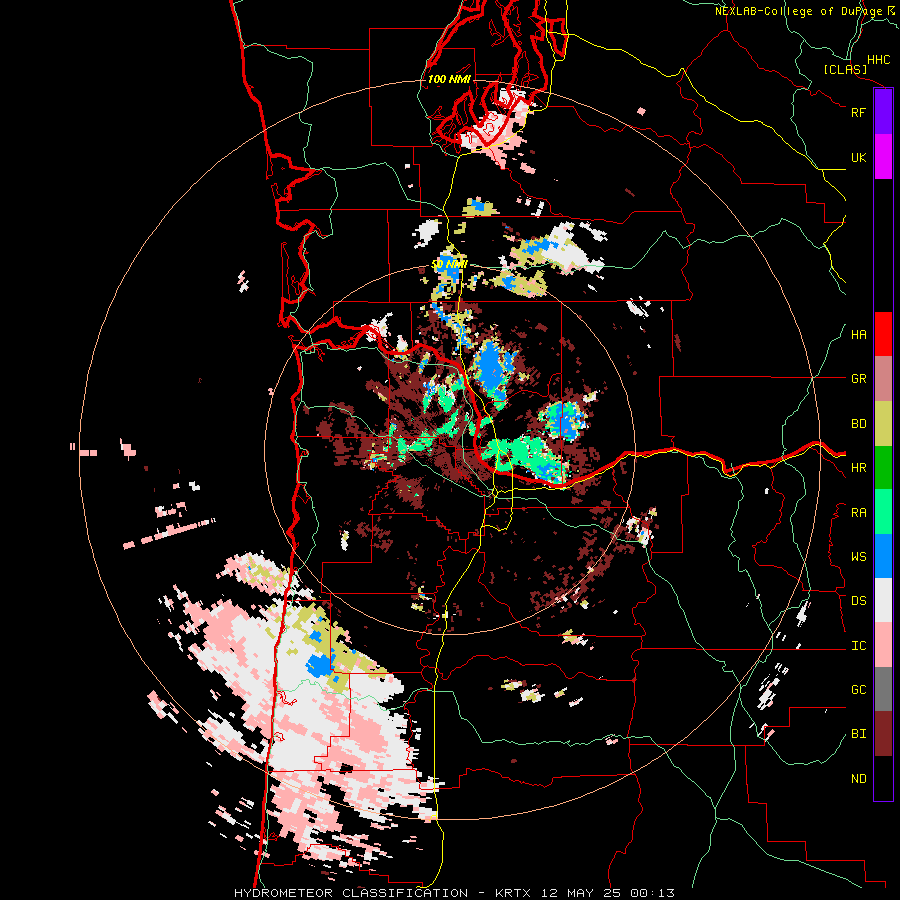Select the dark green HR legend swatch
Viewport: 900px width, 900px height.
tap(883, 468)
